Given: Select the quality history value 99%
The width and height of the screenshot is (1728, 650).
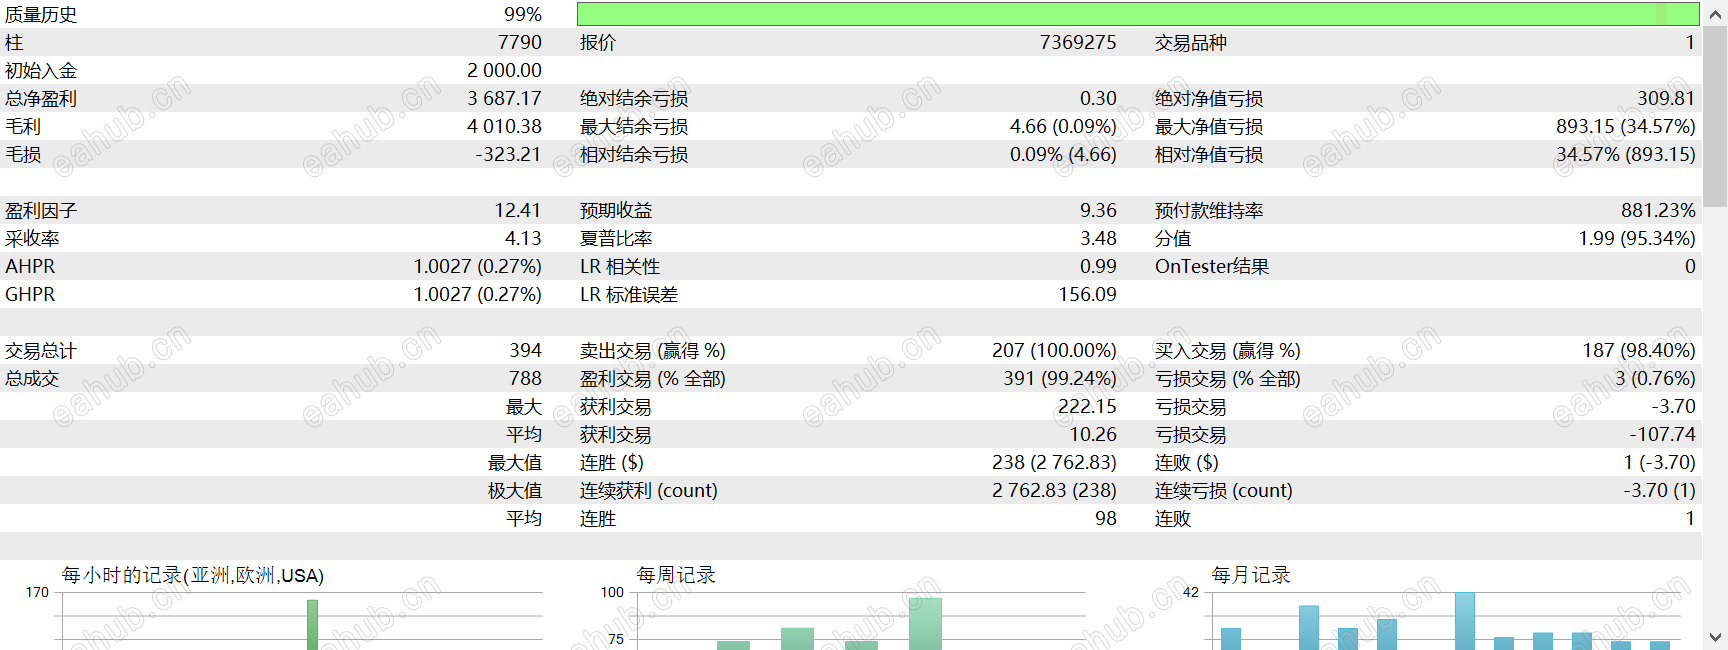Looking at the screenshot, I should coord(522,14).
